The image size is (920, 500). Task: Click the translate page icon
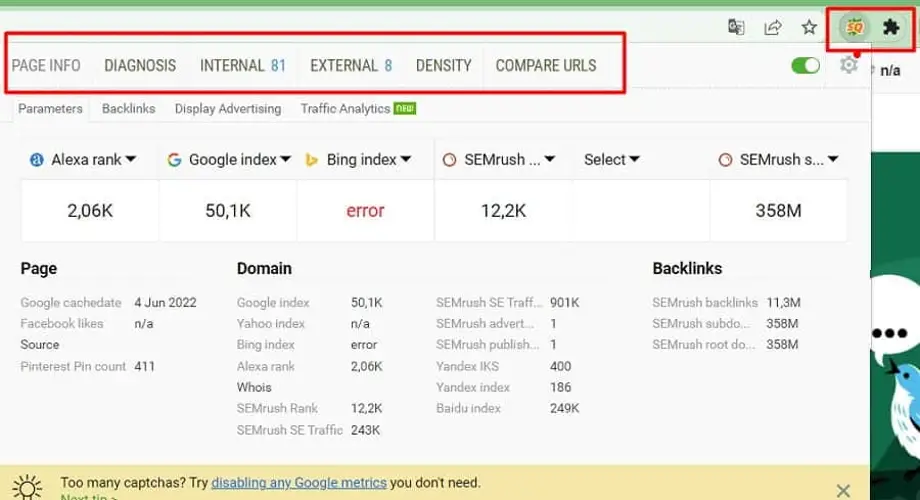pos(736,27)
